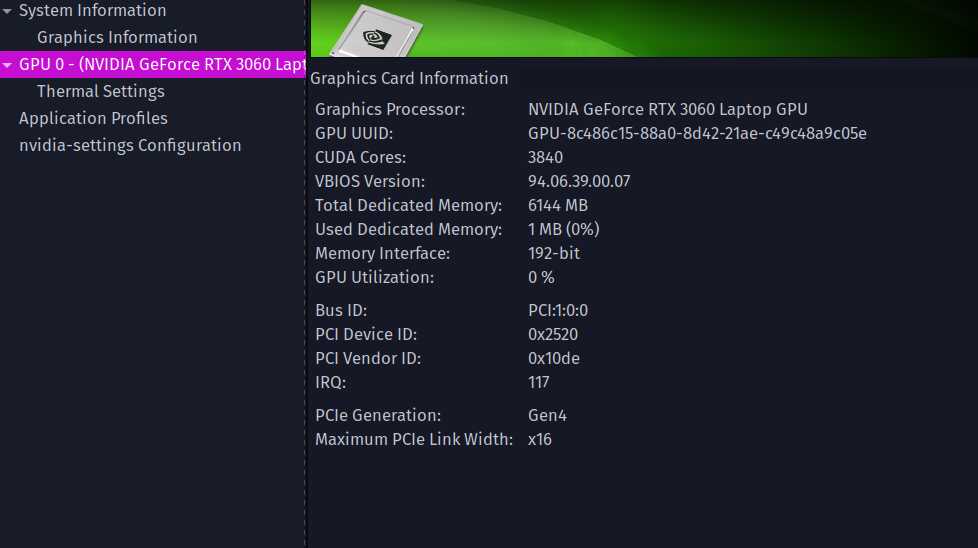Click the green NVIDIA banner image
The image size is (978, 548).
(644, 28)
